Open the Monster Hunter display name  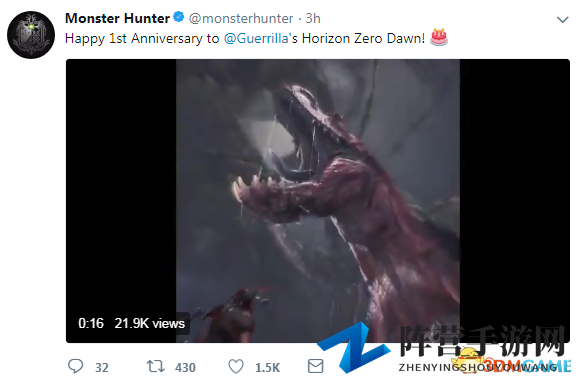(117, 18)
